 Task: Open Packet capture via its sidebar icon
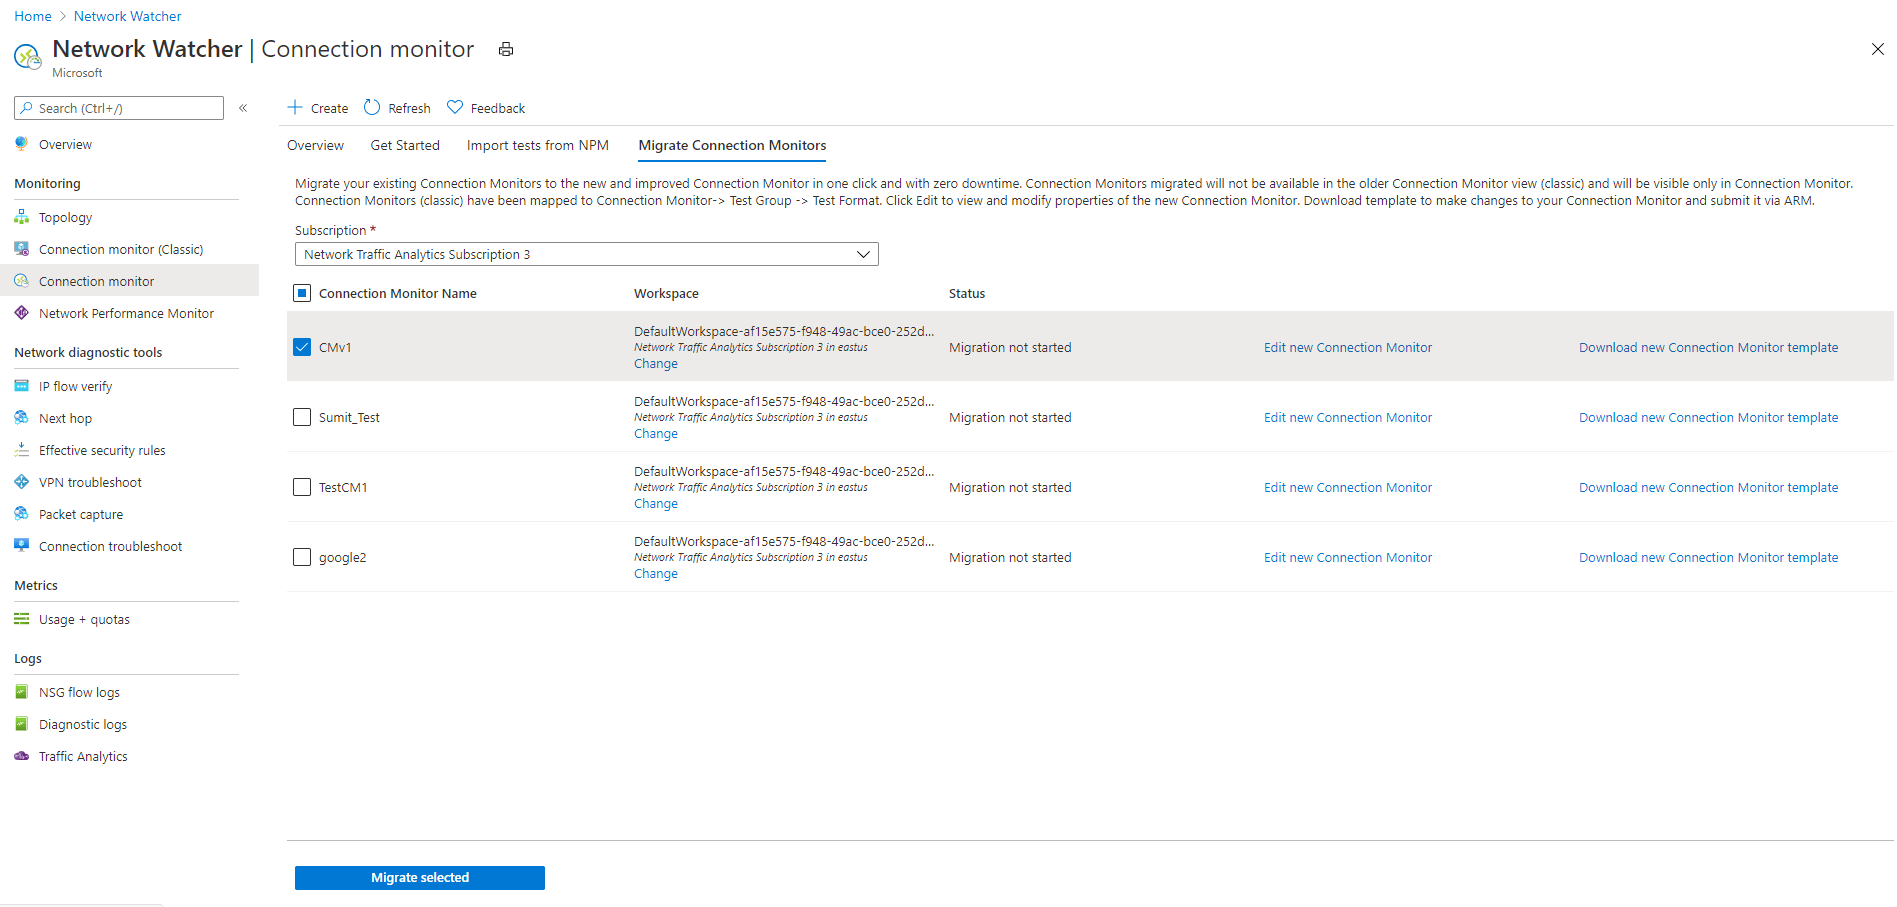pyautogui.click(x=22, y=514)
